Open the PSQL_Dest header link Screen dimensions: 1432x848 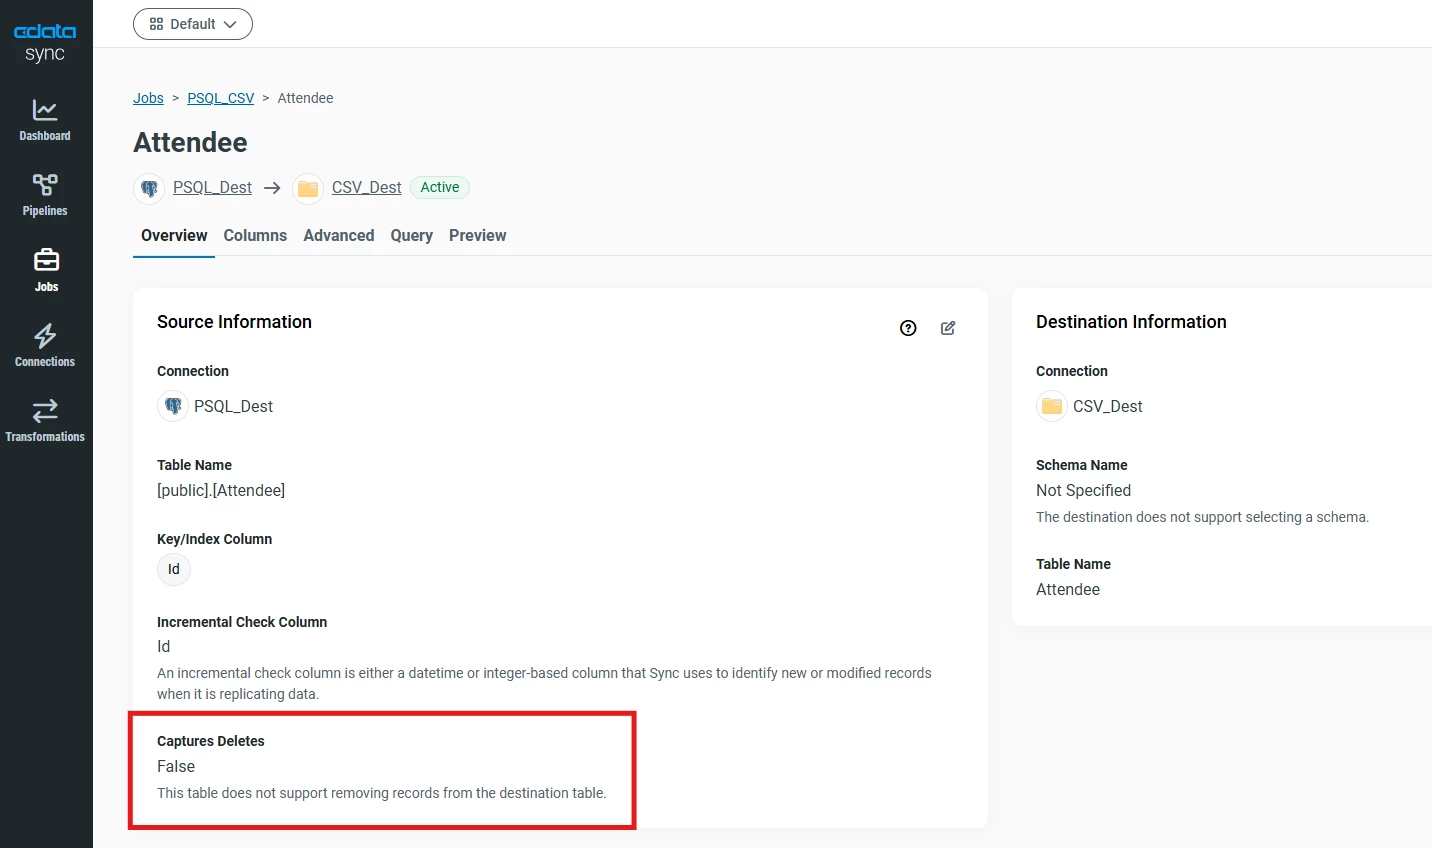coord(212,188)
